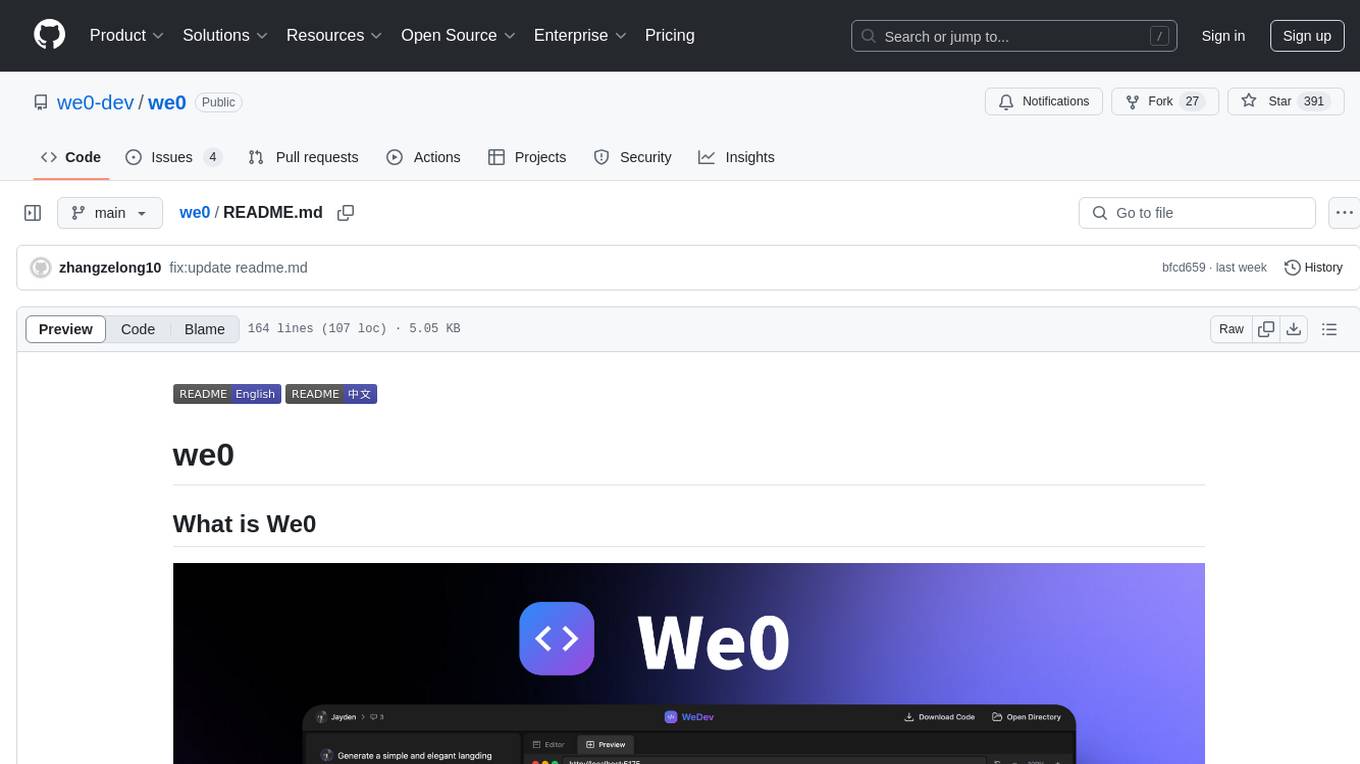Screen dimensions: 1360x764
Task: Expand the Resources menu
Action: [334, 35]
